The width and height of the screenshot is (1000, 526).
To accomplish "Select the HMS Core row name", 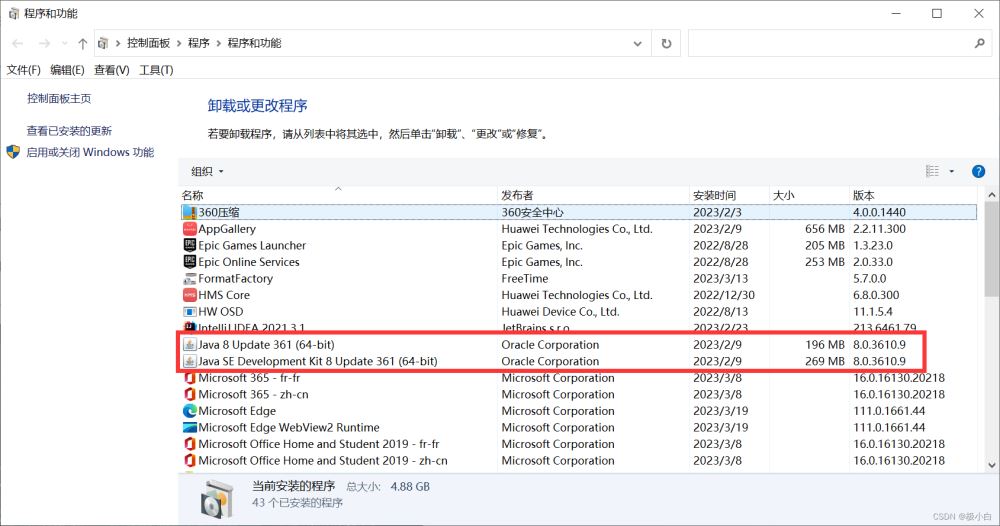I will click(224, 295).
